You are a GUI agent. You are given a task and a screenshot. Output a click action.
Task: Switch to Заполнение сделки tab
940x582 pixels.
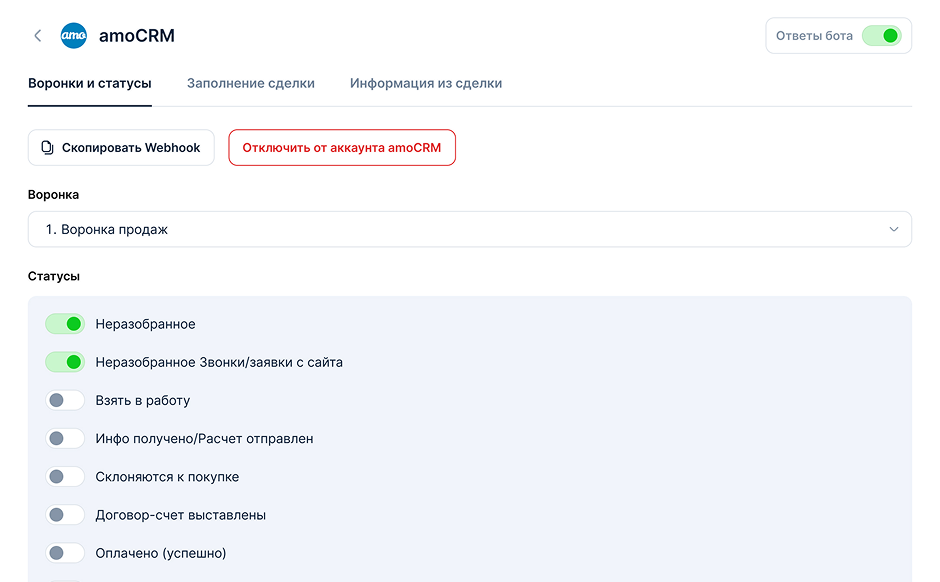(x=251, y=83)
